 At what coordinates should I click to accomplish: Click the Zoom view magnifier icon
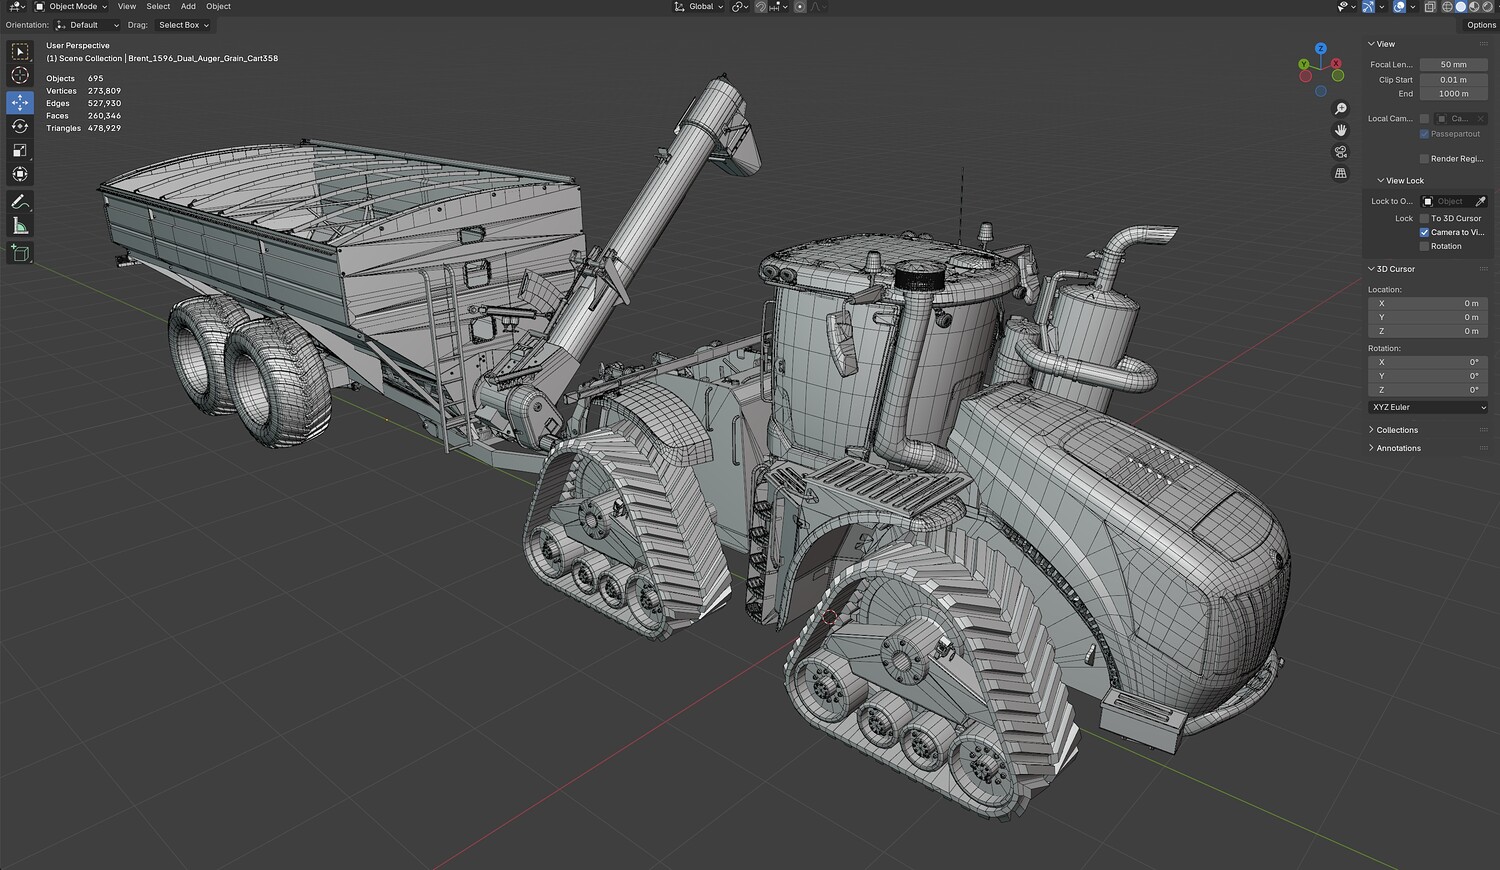point(1341,109)
